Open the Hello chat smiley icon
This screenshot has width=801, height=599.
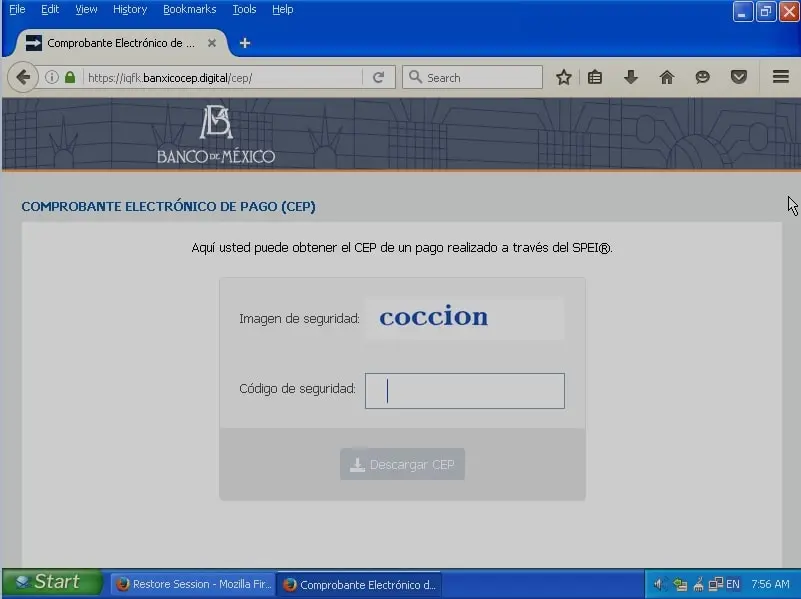pos(703,78)
